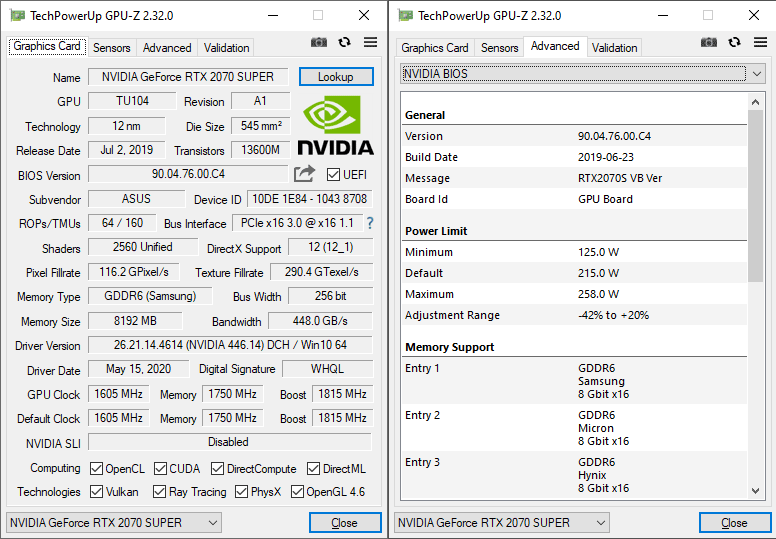Screen dimensions: 776x539
Task: Click the screenshot camera icon in left window
Action: tap(319, 43)
